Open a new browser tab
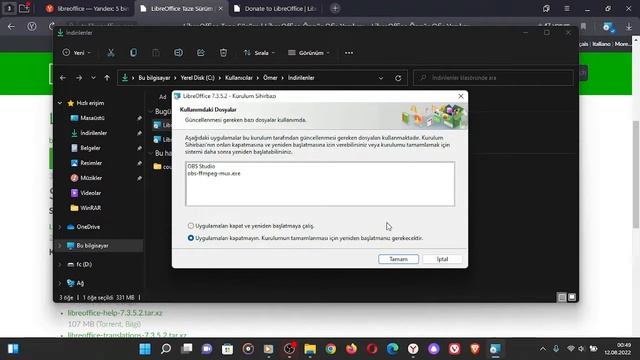This screenshot has height=360, width=640. click(335, 8)
